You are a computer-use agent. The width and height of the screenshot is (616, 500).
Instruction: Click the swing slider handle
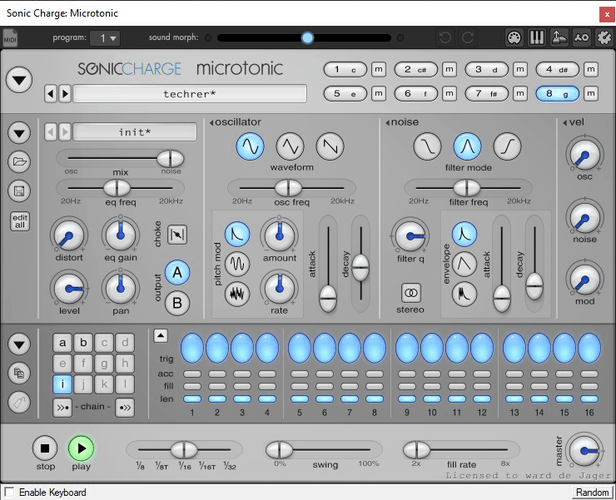(279, 450)
